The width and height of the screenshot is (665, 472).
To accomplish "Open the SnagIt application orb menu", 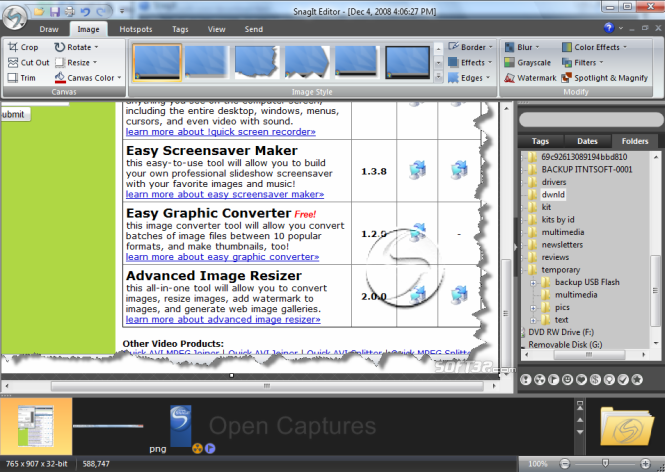I will (x=14, y=17).
